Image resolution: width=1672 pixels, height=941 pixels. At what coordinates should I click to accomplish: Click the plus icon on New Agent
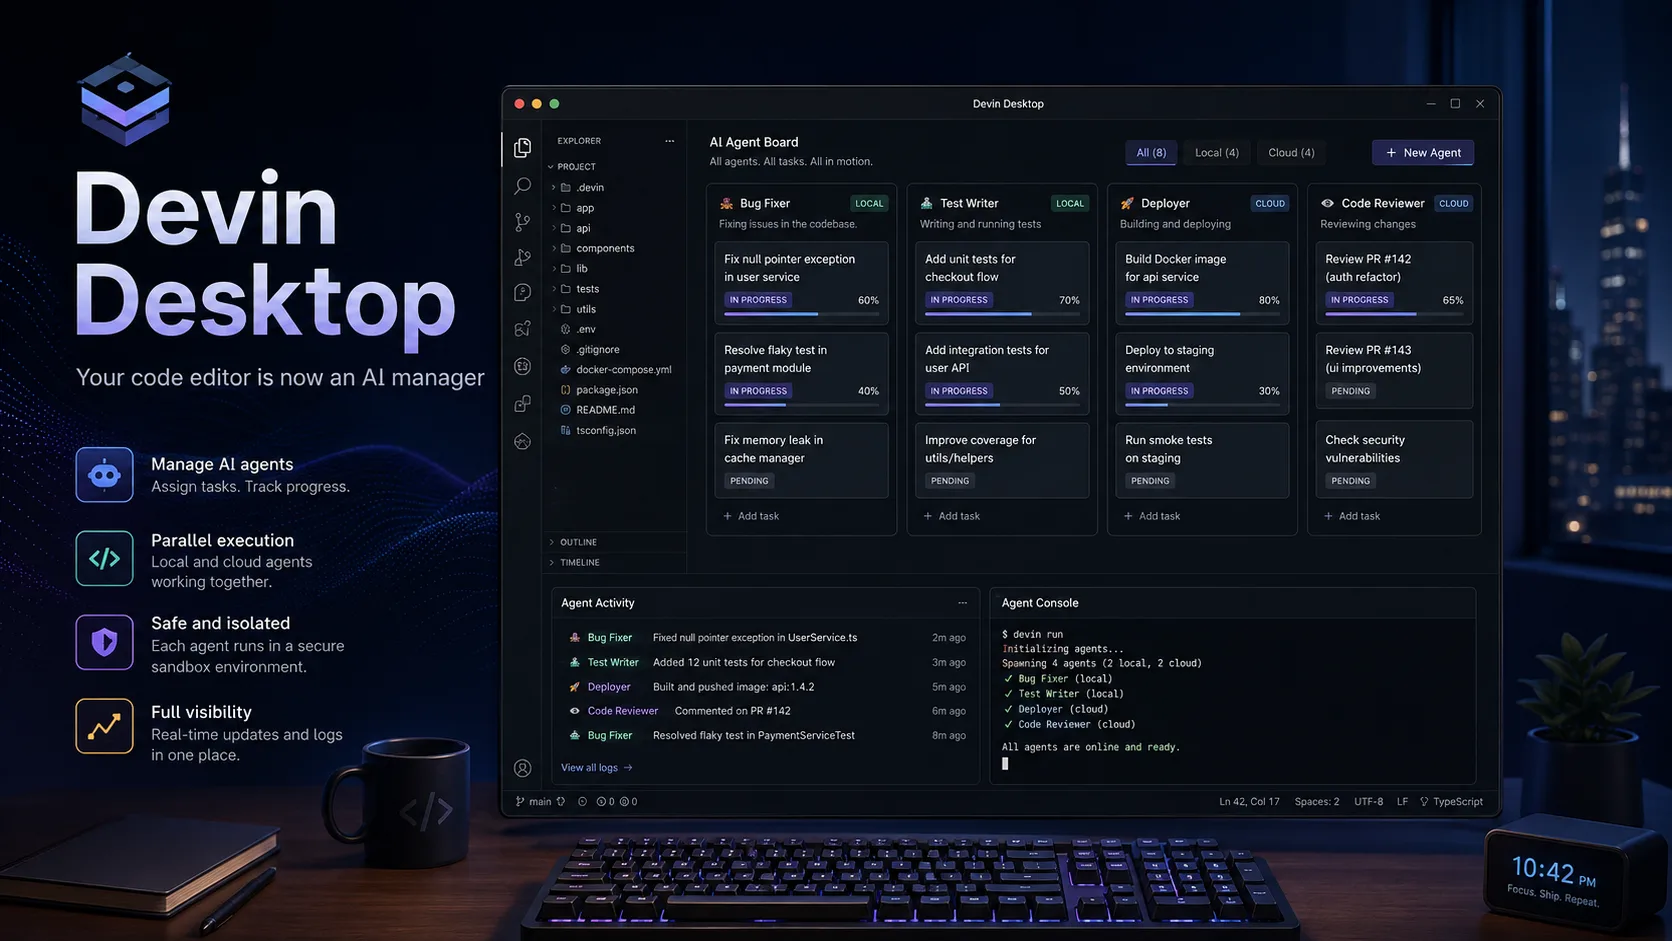[1391, 153]
